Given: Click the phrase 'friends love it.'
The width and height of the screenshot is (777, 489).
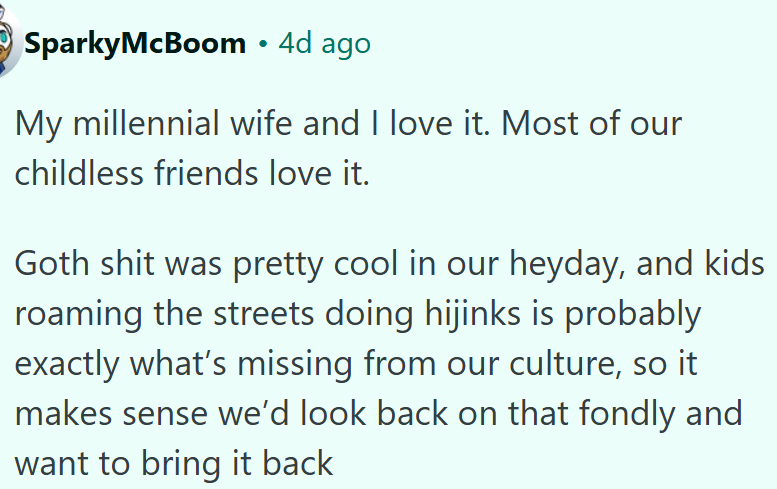Looking at the screenshot, I should tap(262, 175).
